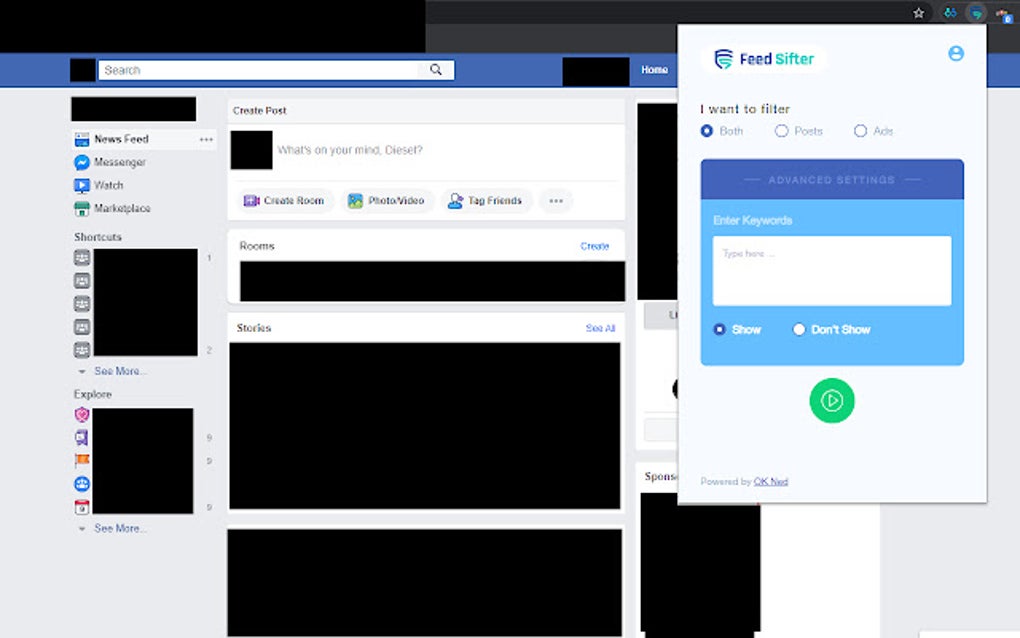The image size is (1020, 638).
Task: Click the Events calendar icon
Action: coord(82,507)
